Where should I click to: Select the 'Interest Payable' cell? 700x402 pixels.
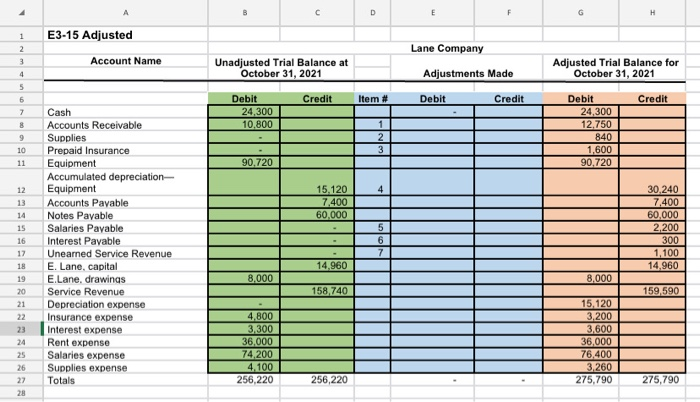click(x=125, y=241)
